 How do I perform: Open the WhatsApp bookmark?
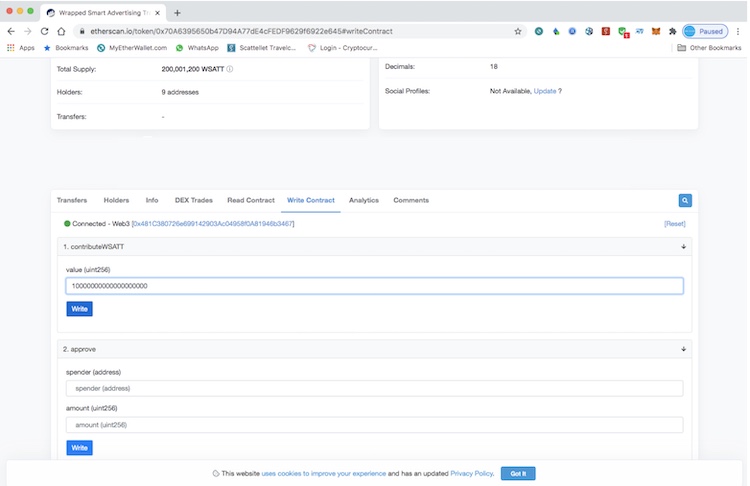pyautogui.click(x=197, y=48)
